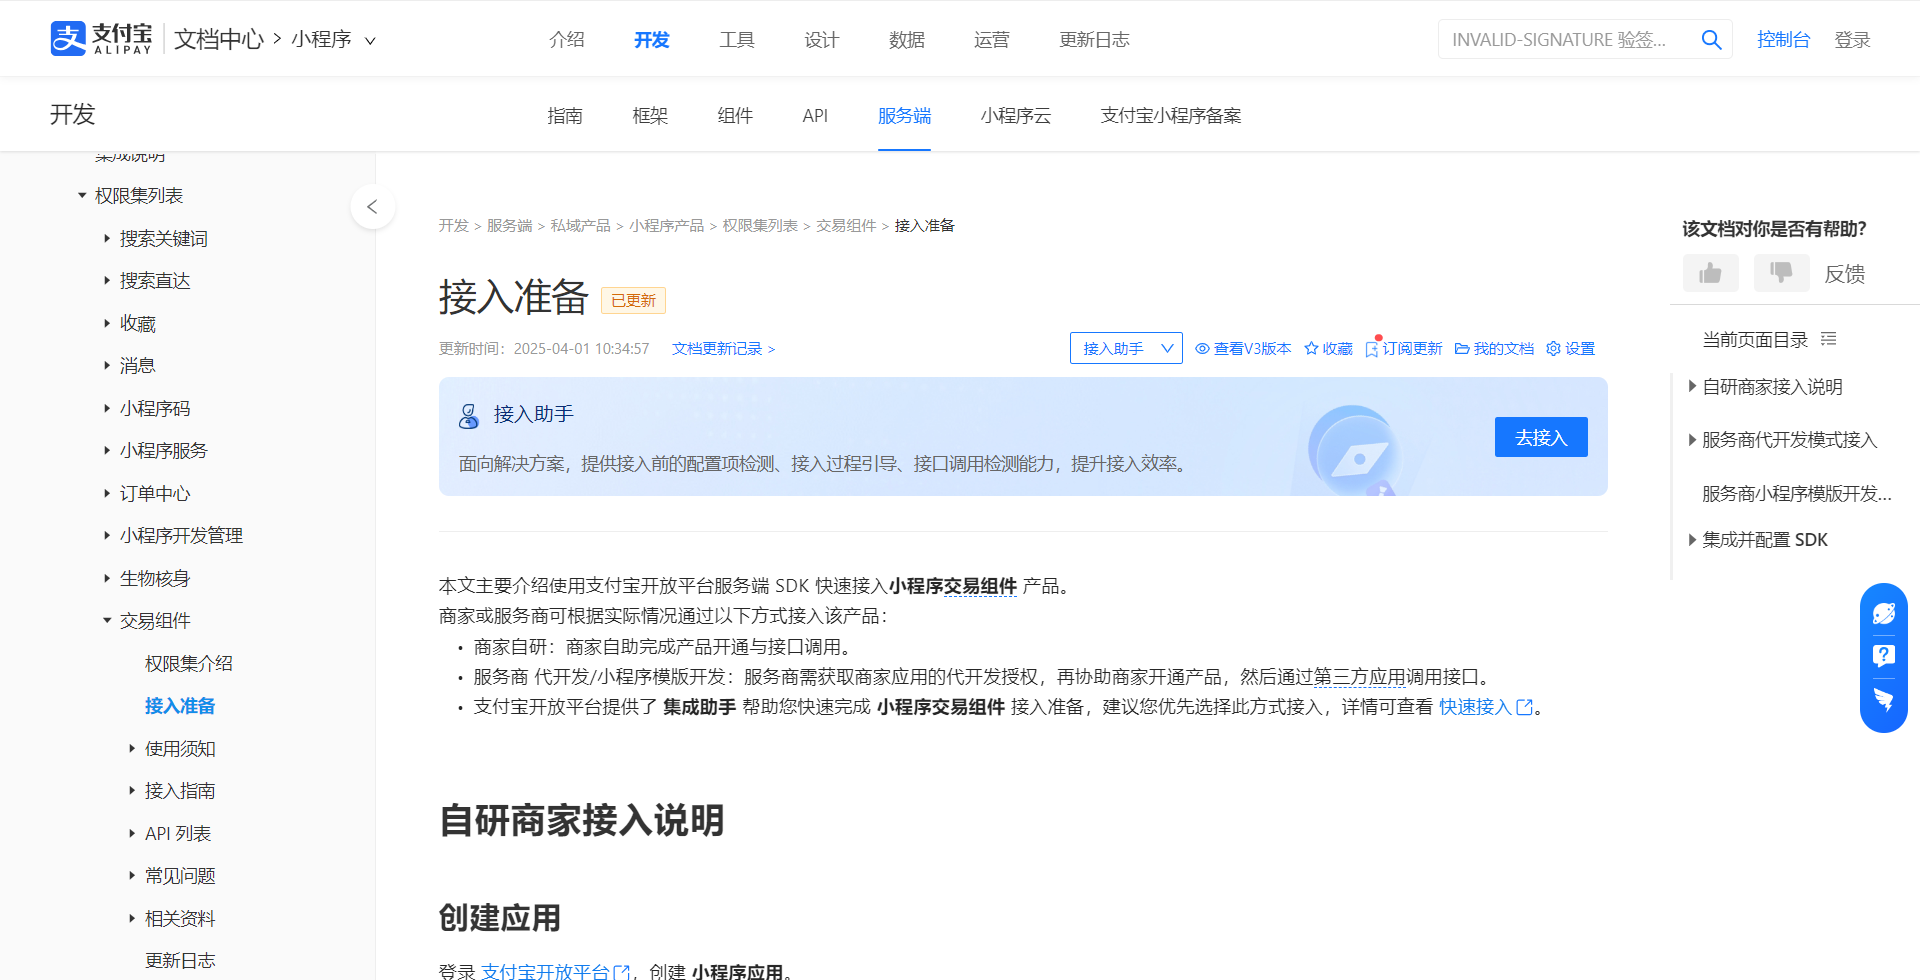
Task: Click the floating help question icon
Action: (1884, 656)
